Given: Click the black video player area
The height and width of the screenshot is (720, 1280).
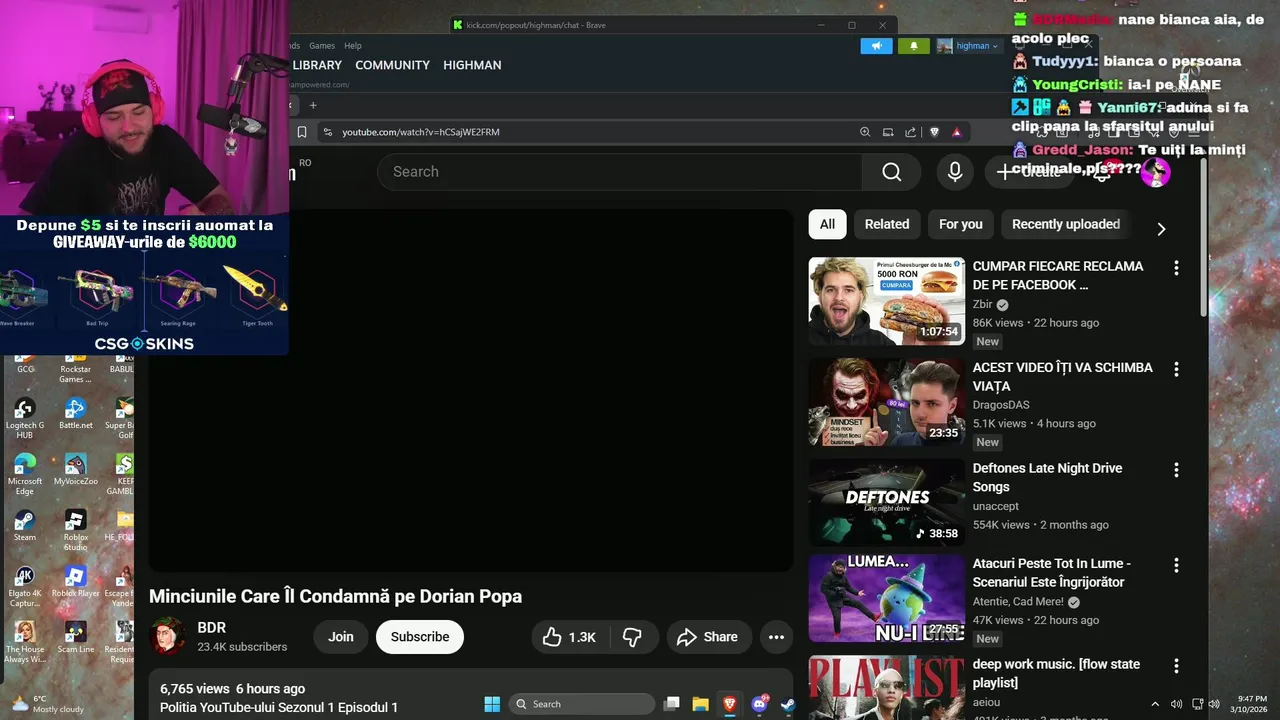Looking at the screenshot, I should [470, 390].
